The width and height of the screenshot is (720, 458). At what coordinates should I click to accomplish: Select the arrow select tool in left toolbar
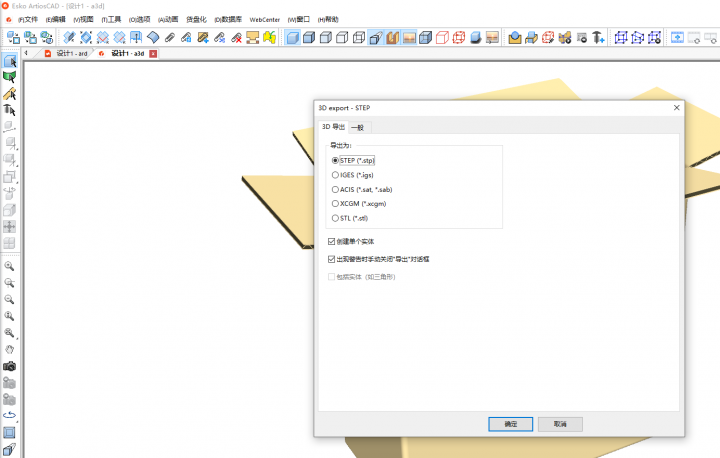tap(9, 61)
